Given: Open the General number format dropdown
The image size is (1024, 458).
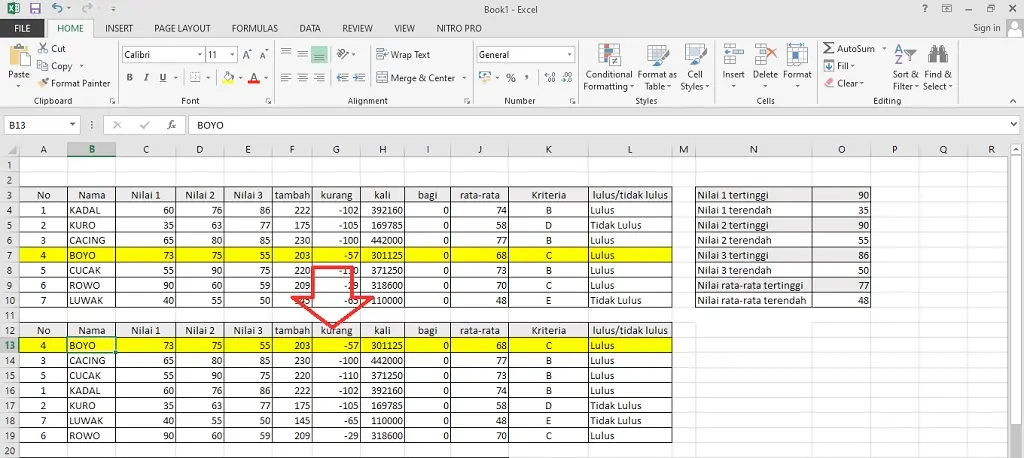Looking at the screenshot, I should (569, 55).
